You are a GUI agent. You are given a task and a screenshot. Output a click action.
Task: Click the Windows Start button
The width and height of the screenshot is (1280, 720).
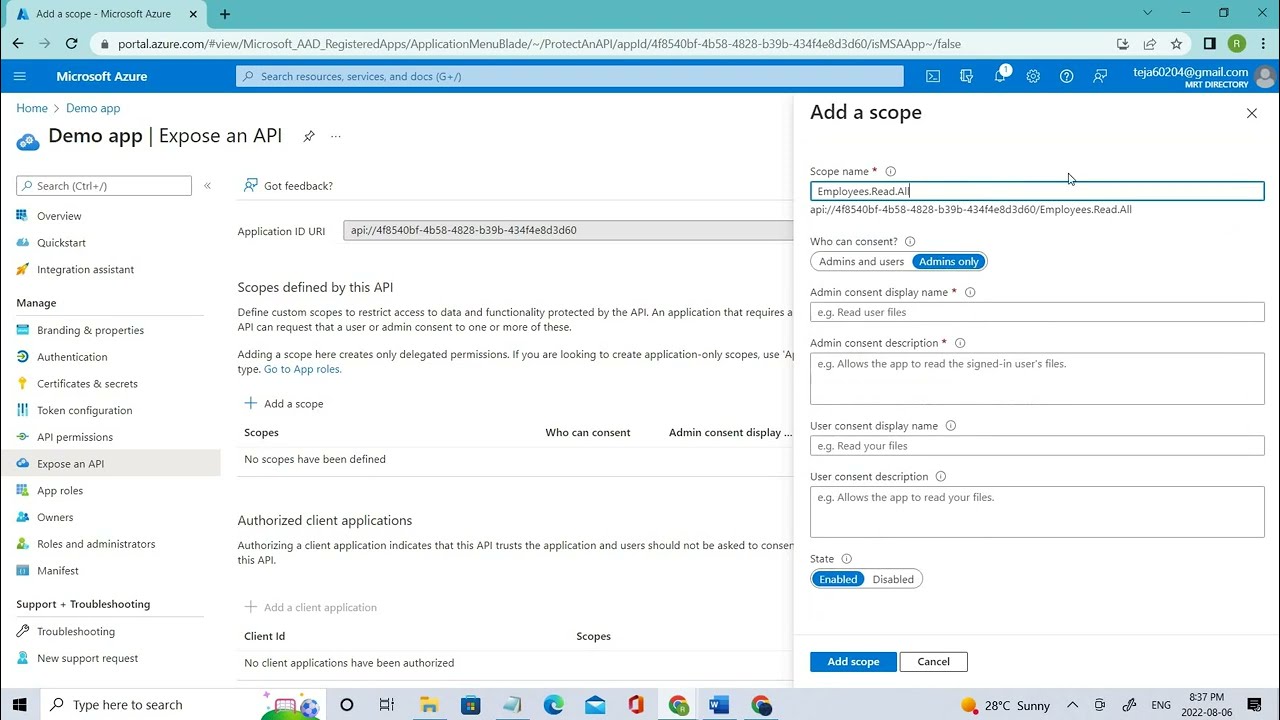click(x=22, y=705)
